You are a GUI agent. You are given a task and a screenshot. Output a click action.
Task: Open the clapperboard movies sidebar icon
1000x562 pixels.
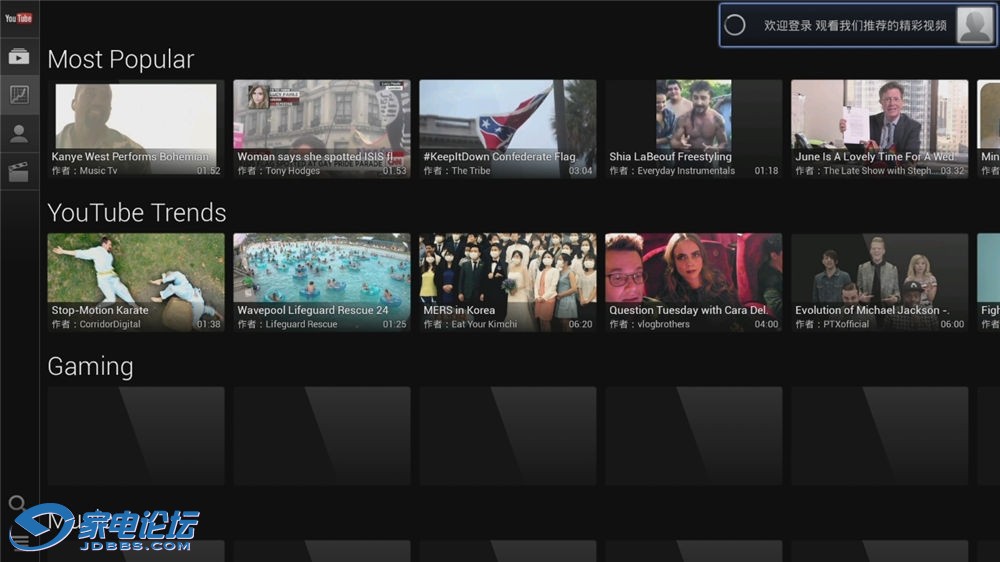[18, 172]
